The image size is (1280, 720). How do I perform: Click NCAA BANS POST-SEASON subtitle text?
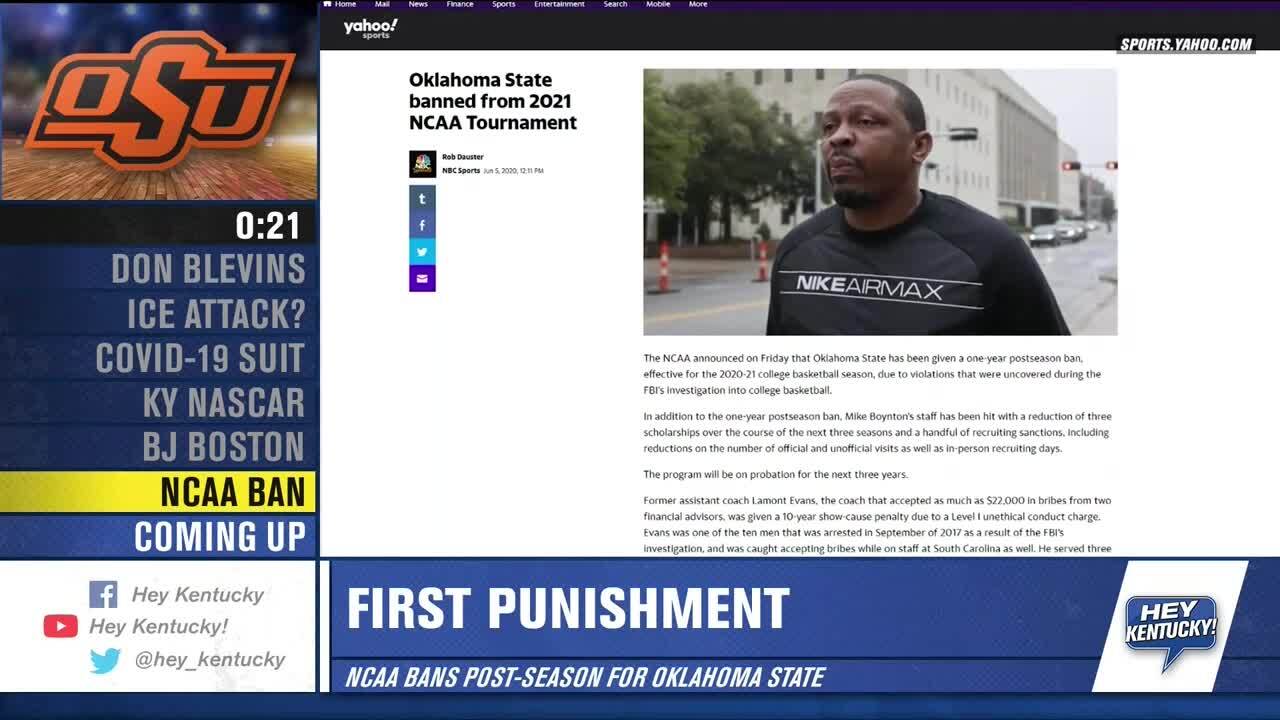pos(585,677)
